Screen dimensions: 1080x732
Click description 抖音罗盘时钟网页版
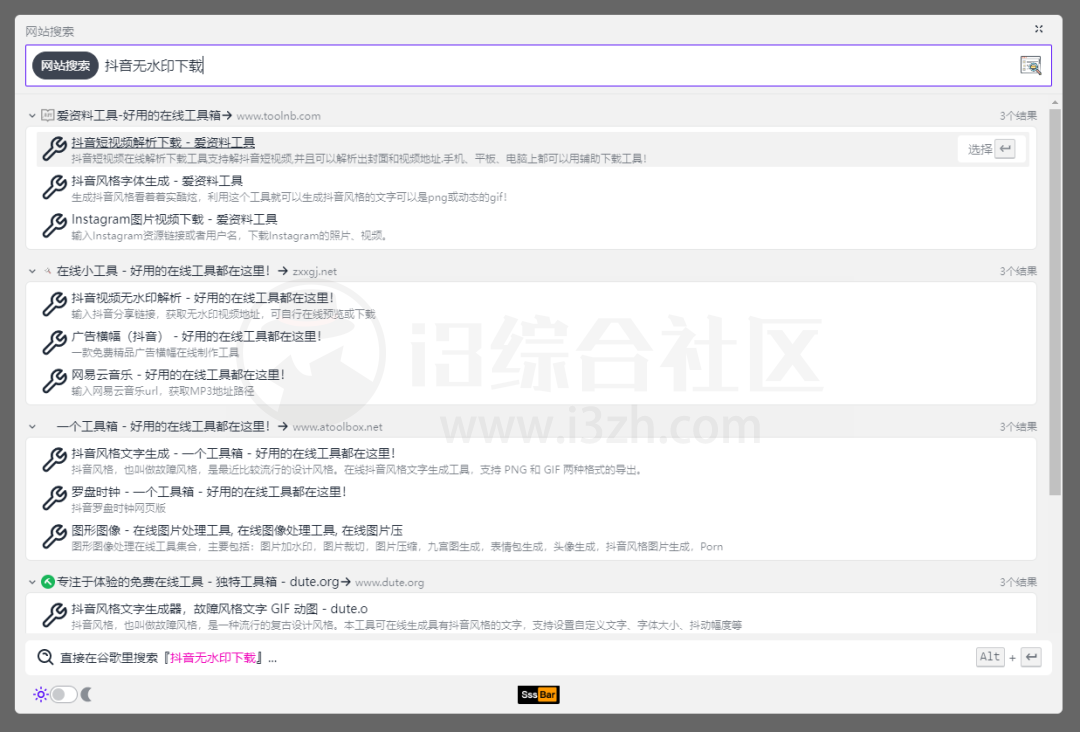[x=118, y=508]
